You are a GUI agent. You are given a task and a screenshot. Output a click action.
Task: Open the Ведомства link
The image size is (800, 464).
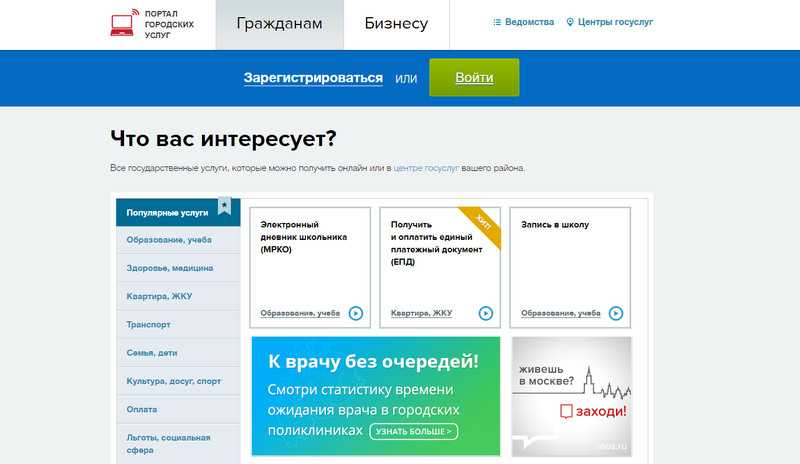pos(529,22)
